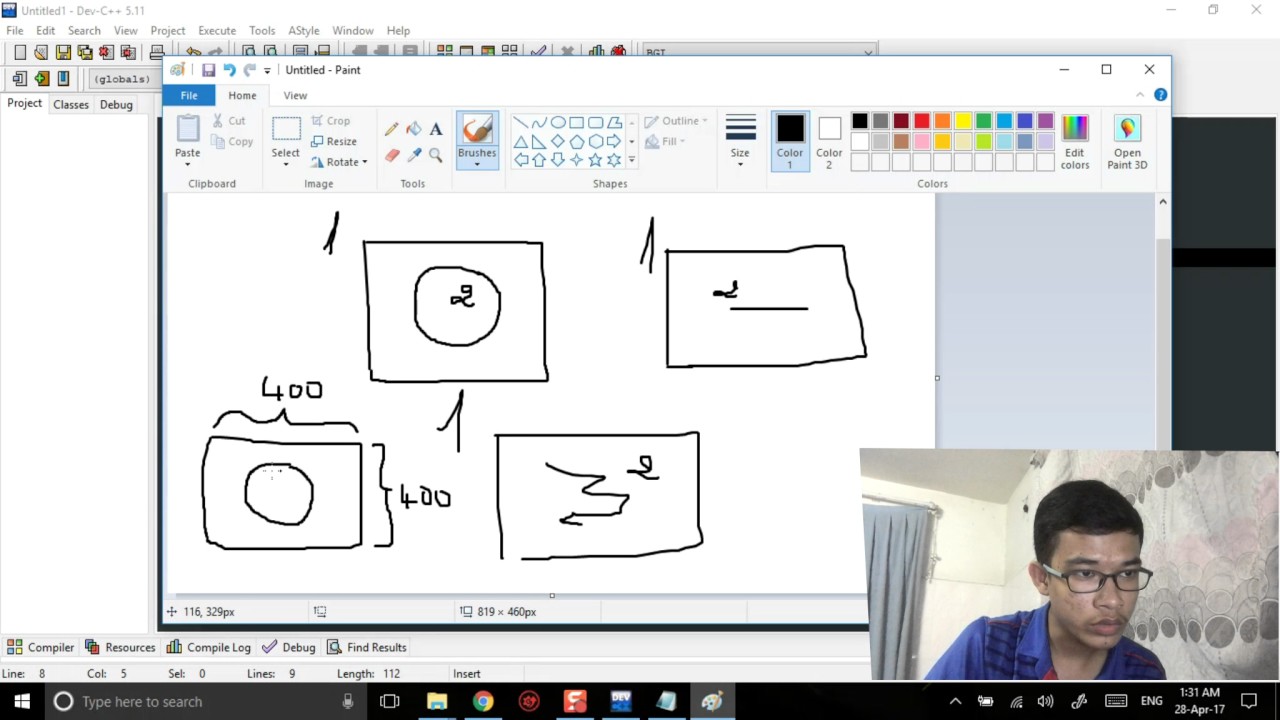
Task: Select the Eraser tool
Action: [391, 155]
